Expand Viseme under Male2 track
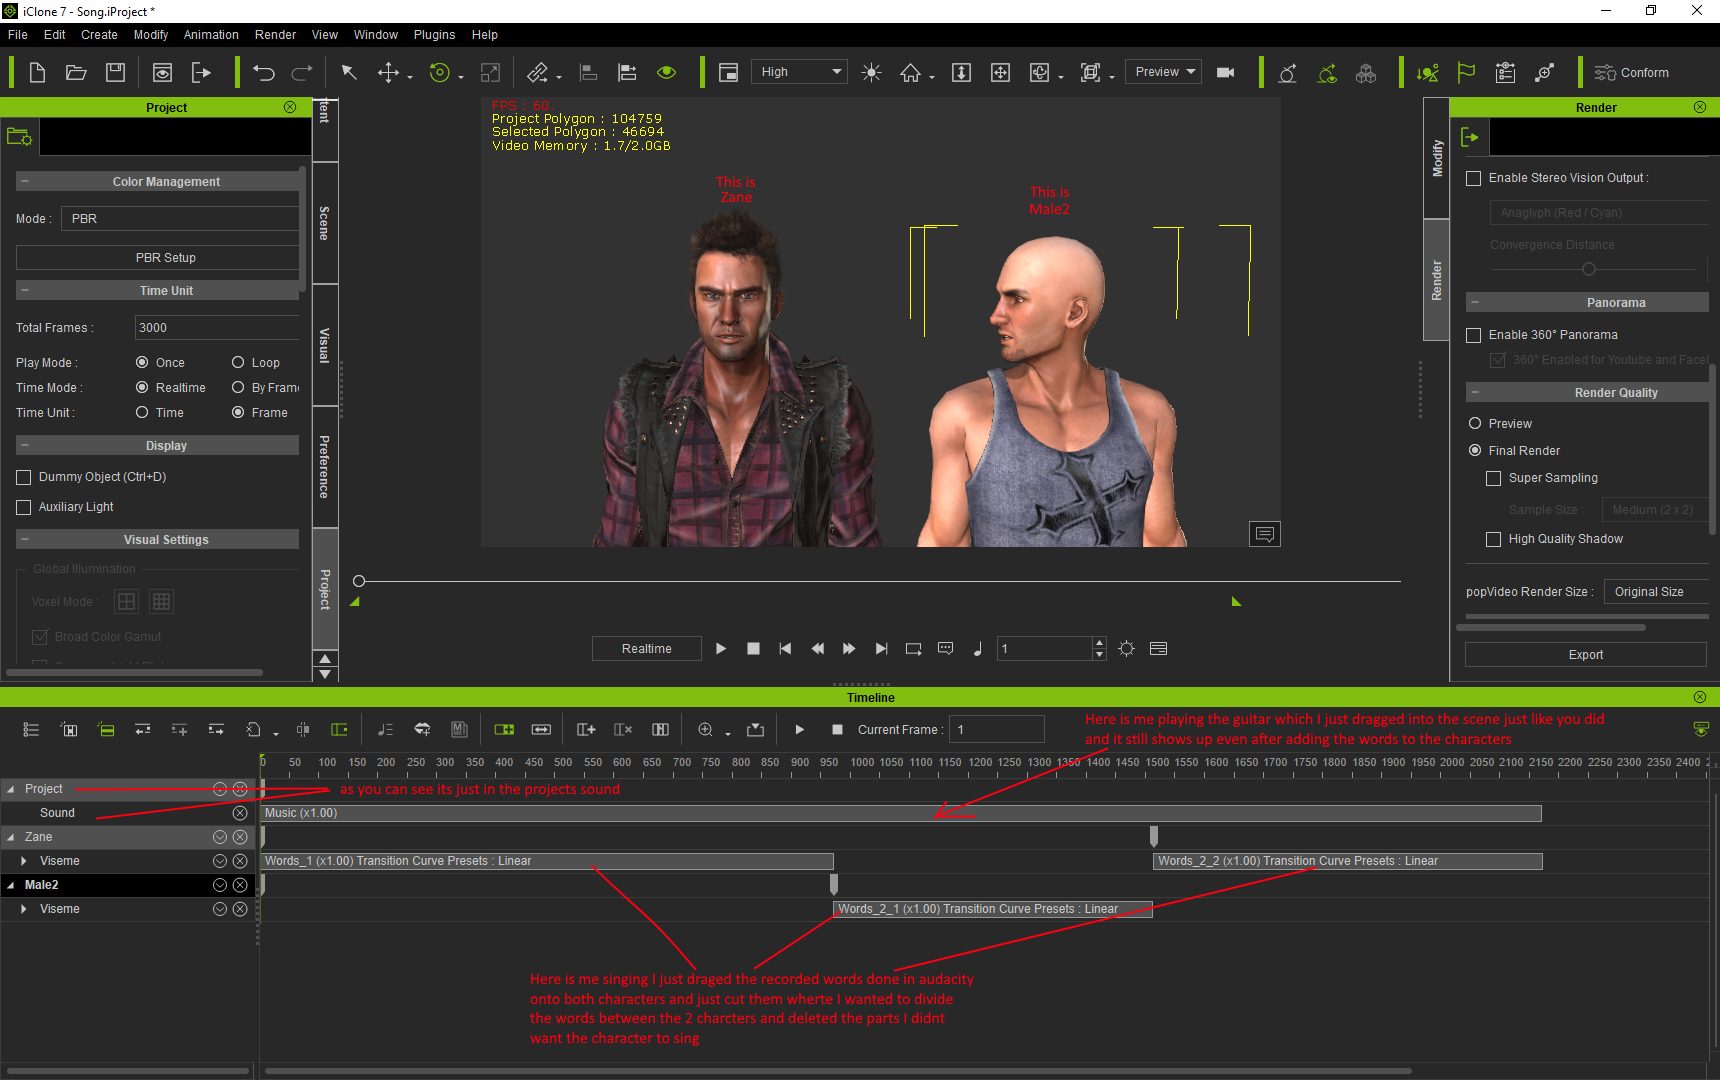 24,909
